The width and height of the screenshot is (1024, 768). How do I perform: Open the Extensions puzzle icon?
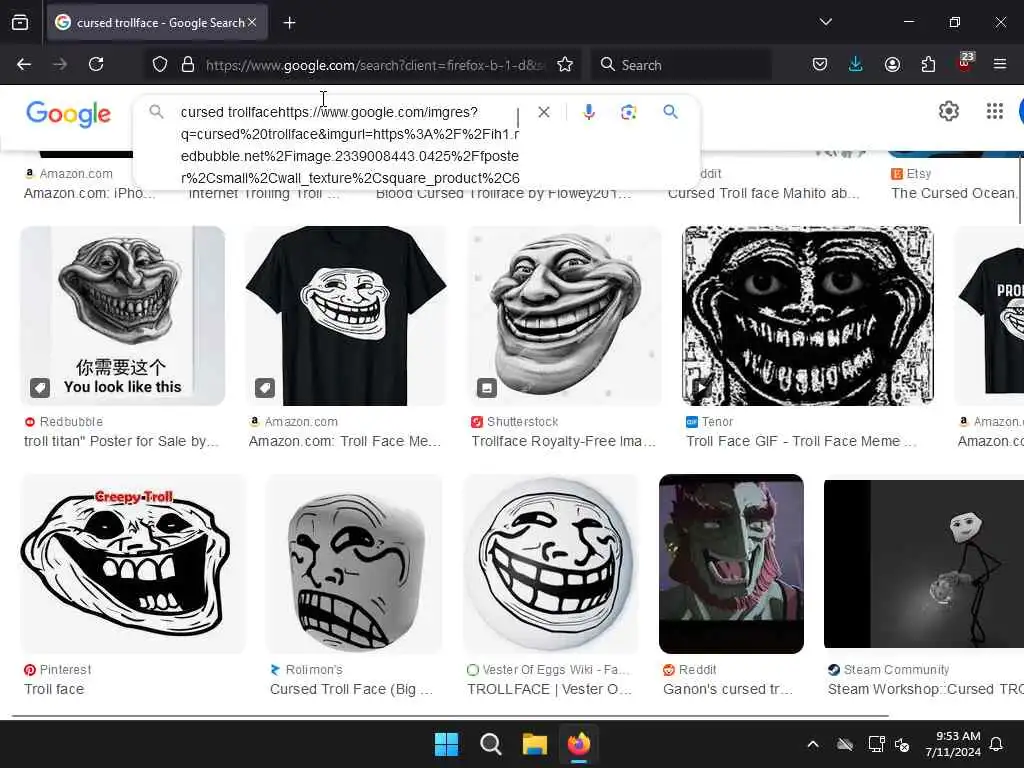point(928,64)
